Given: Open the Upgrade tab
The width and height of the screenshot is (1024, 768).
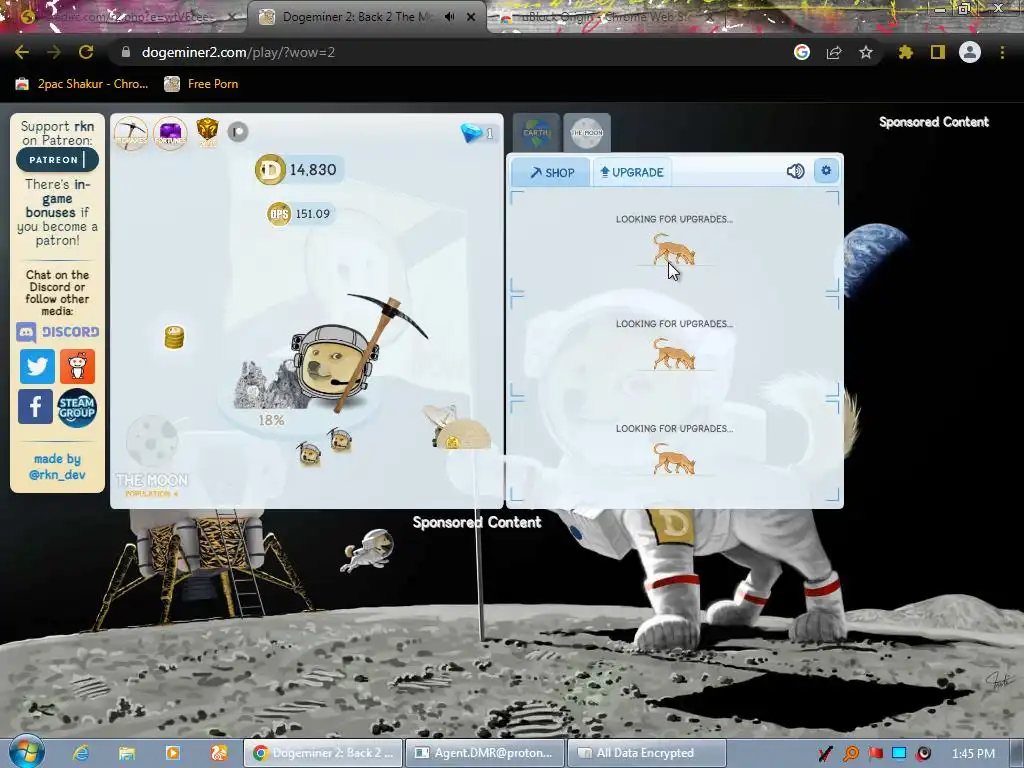Looking at the screenshot, I should (x=632, y=172).
